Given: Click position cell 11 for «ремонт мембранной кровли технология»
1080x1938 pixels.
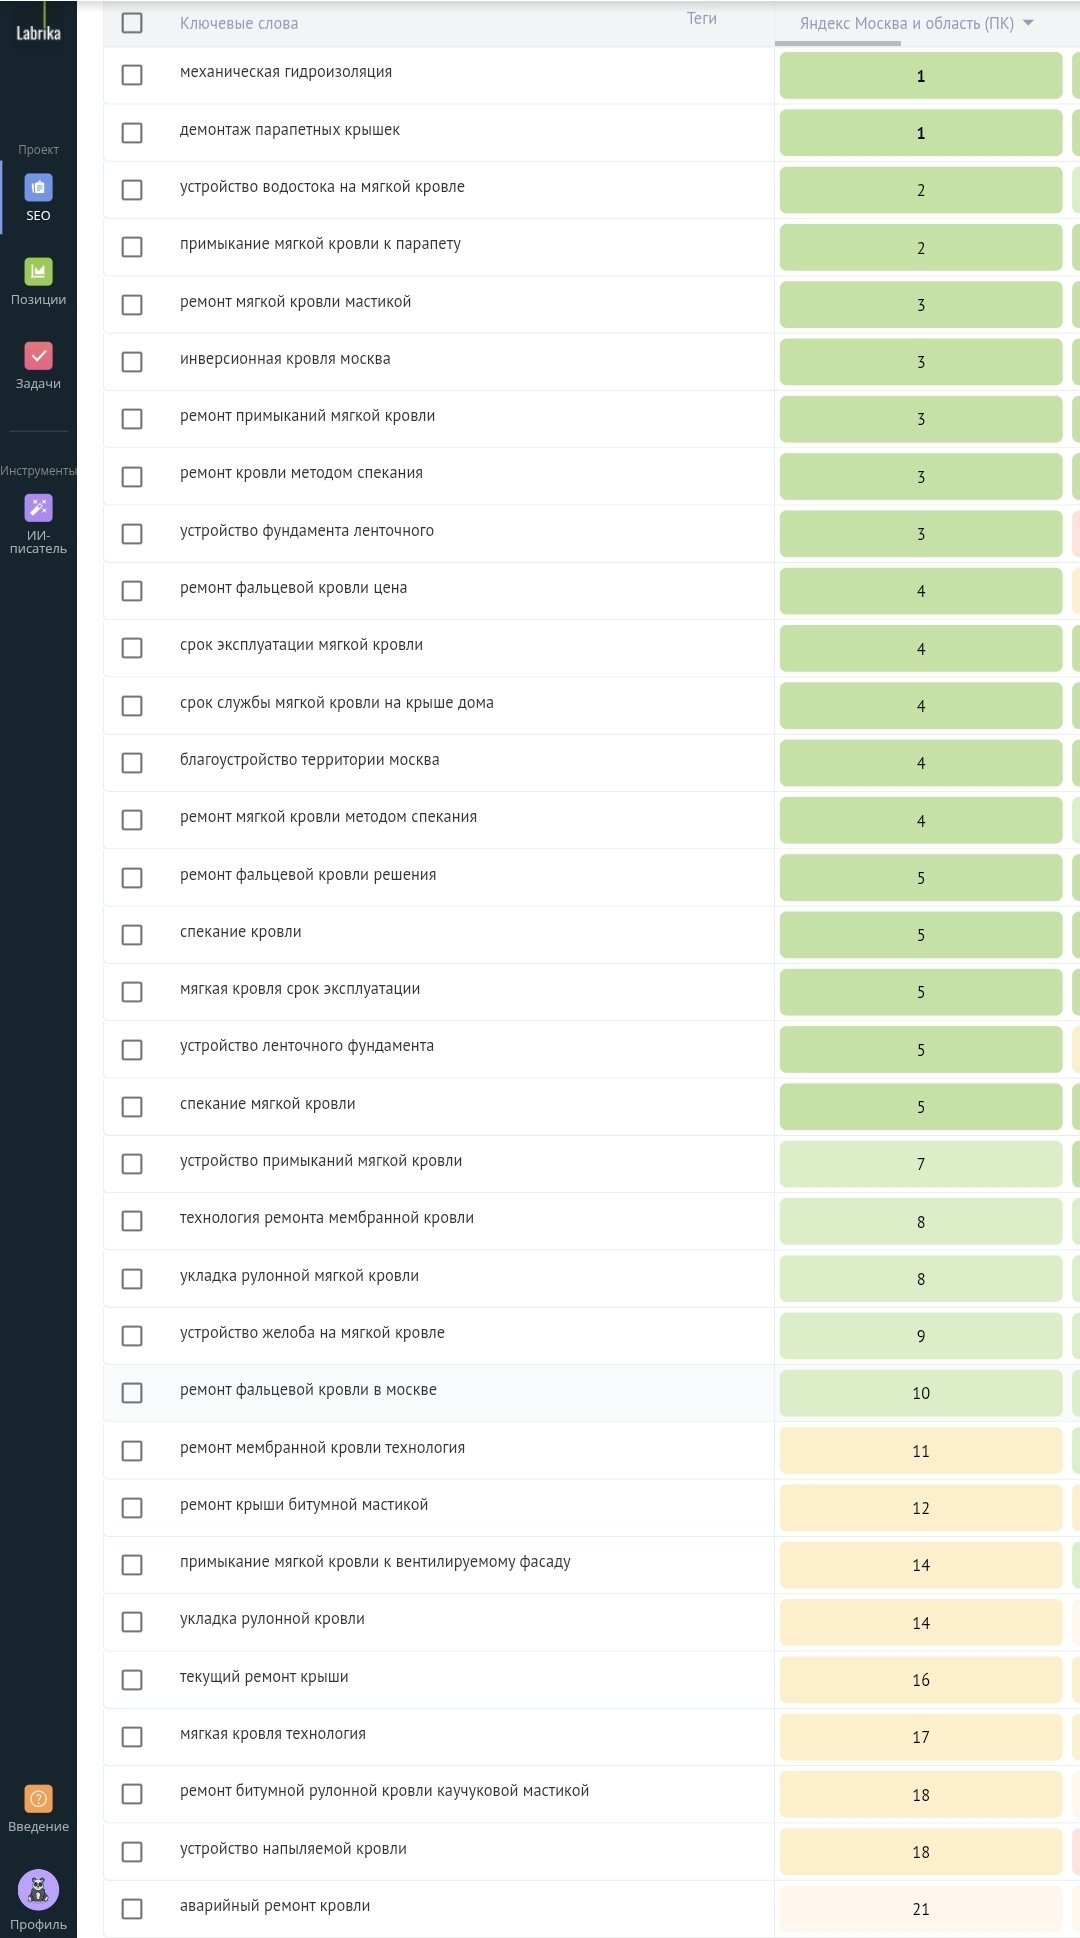Looking at the screenshot, I should pos(920,1451).
